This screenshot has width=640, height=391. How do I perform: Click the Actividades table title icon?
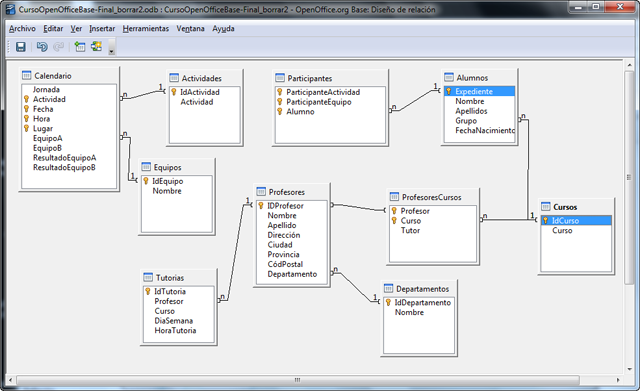coord(174,78)
